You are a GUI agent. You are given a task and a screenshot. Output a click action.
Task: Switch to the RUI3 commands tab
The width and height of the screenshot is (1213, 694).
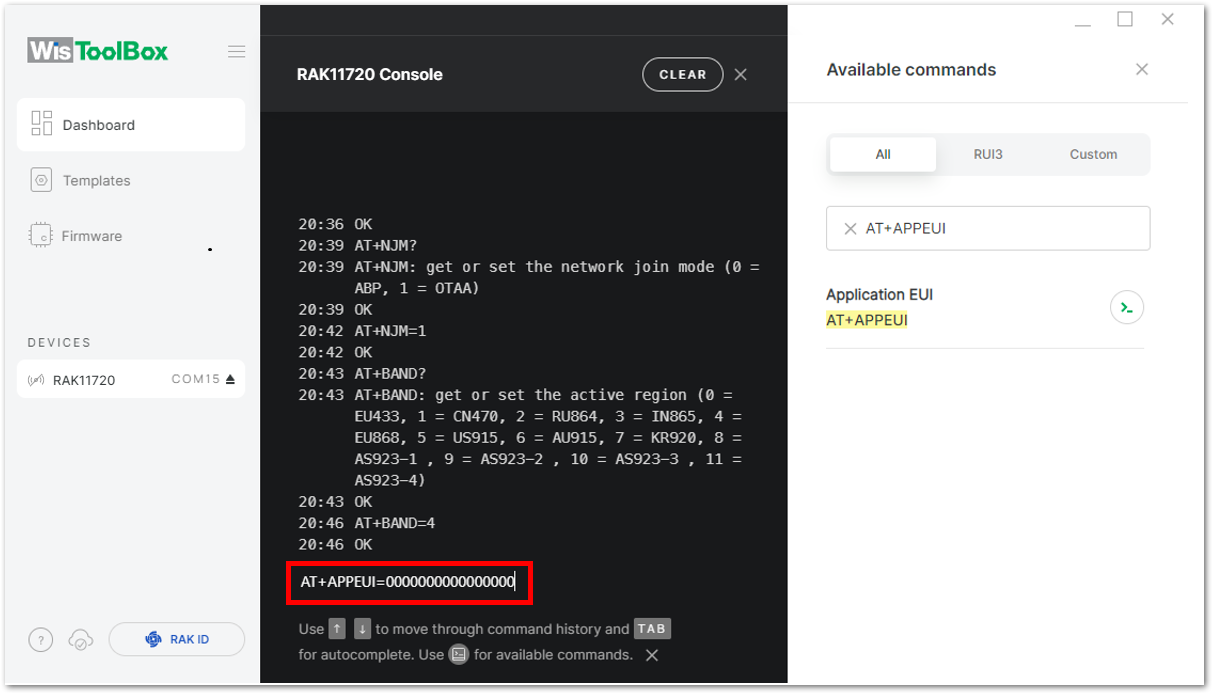(x=988, y=155)
